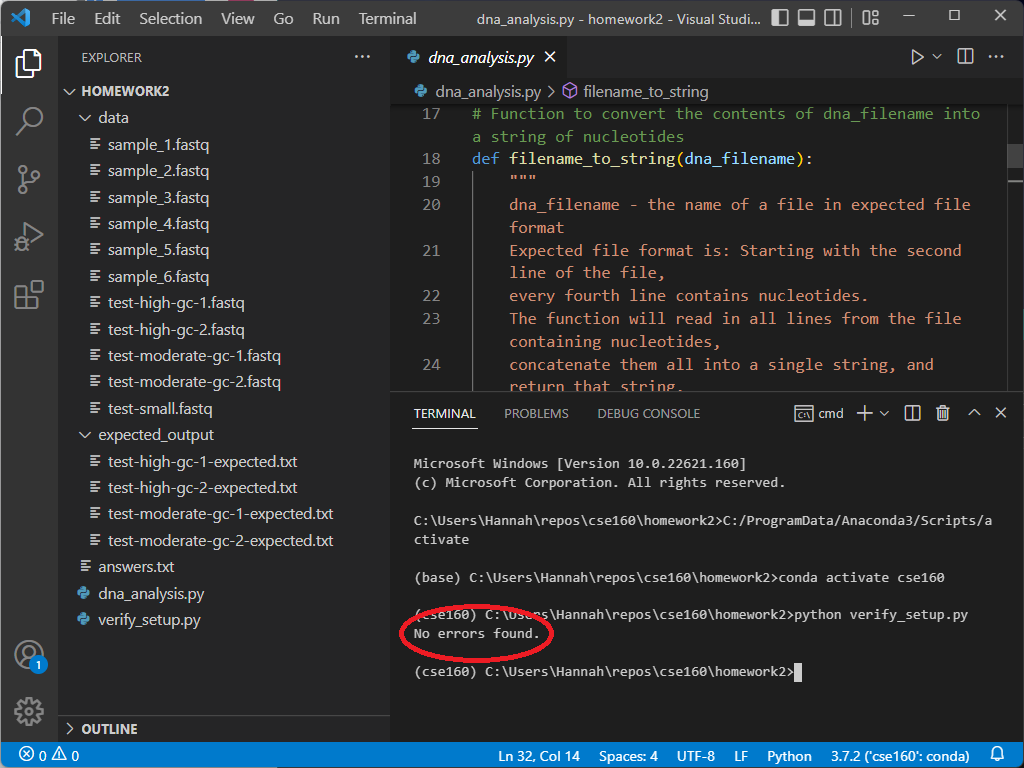Viewport: 1024px width, 768px height.
Task: Open verify_setup.py in the explorer
Action: click(148, 620)
